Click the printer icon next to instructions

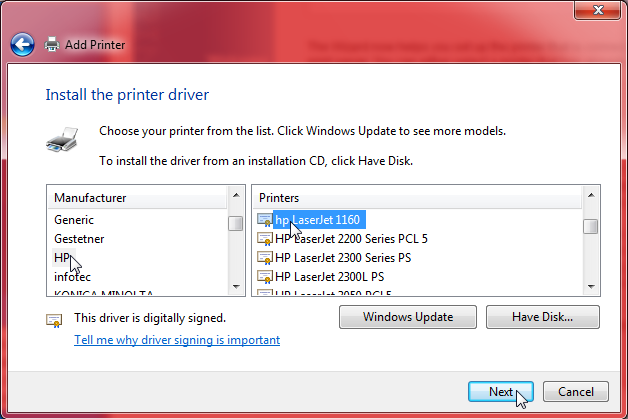click(62, 139)
